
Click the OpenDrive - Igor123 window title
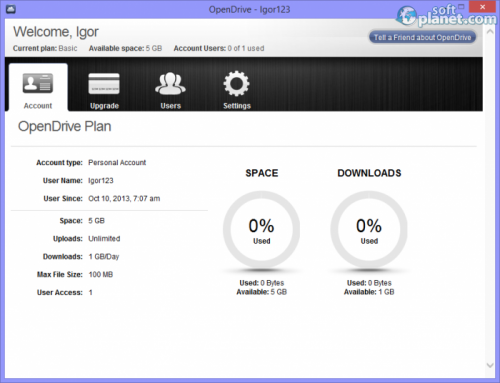[x=249, y=9]
